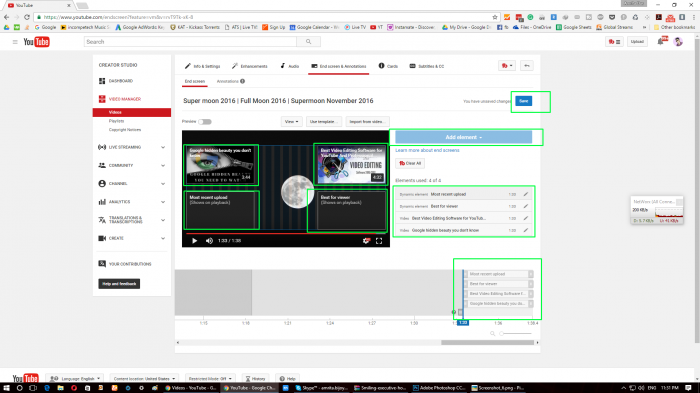Adjust the timeline zoom slider
700x393 pixels.
[516, 334]
